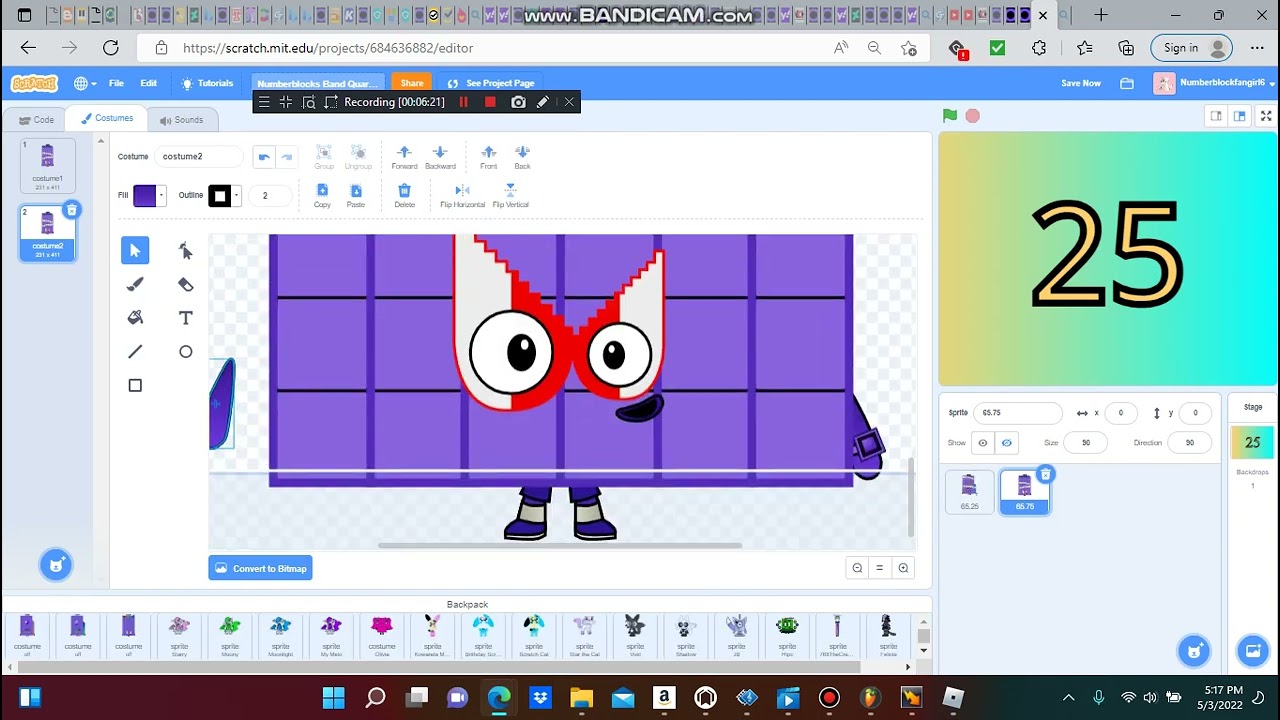The image size is (1280, 720).
Task: Zoom in the paint canvas
Action: coord(903,568)
